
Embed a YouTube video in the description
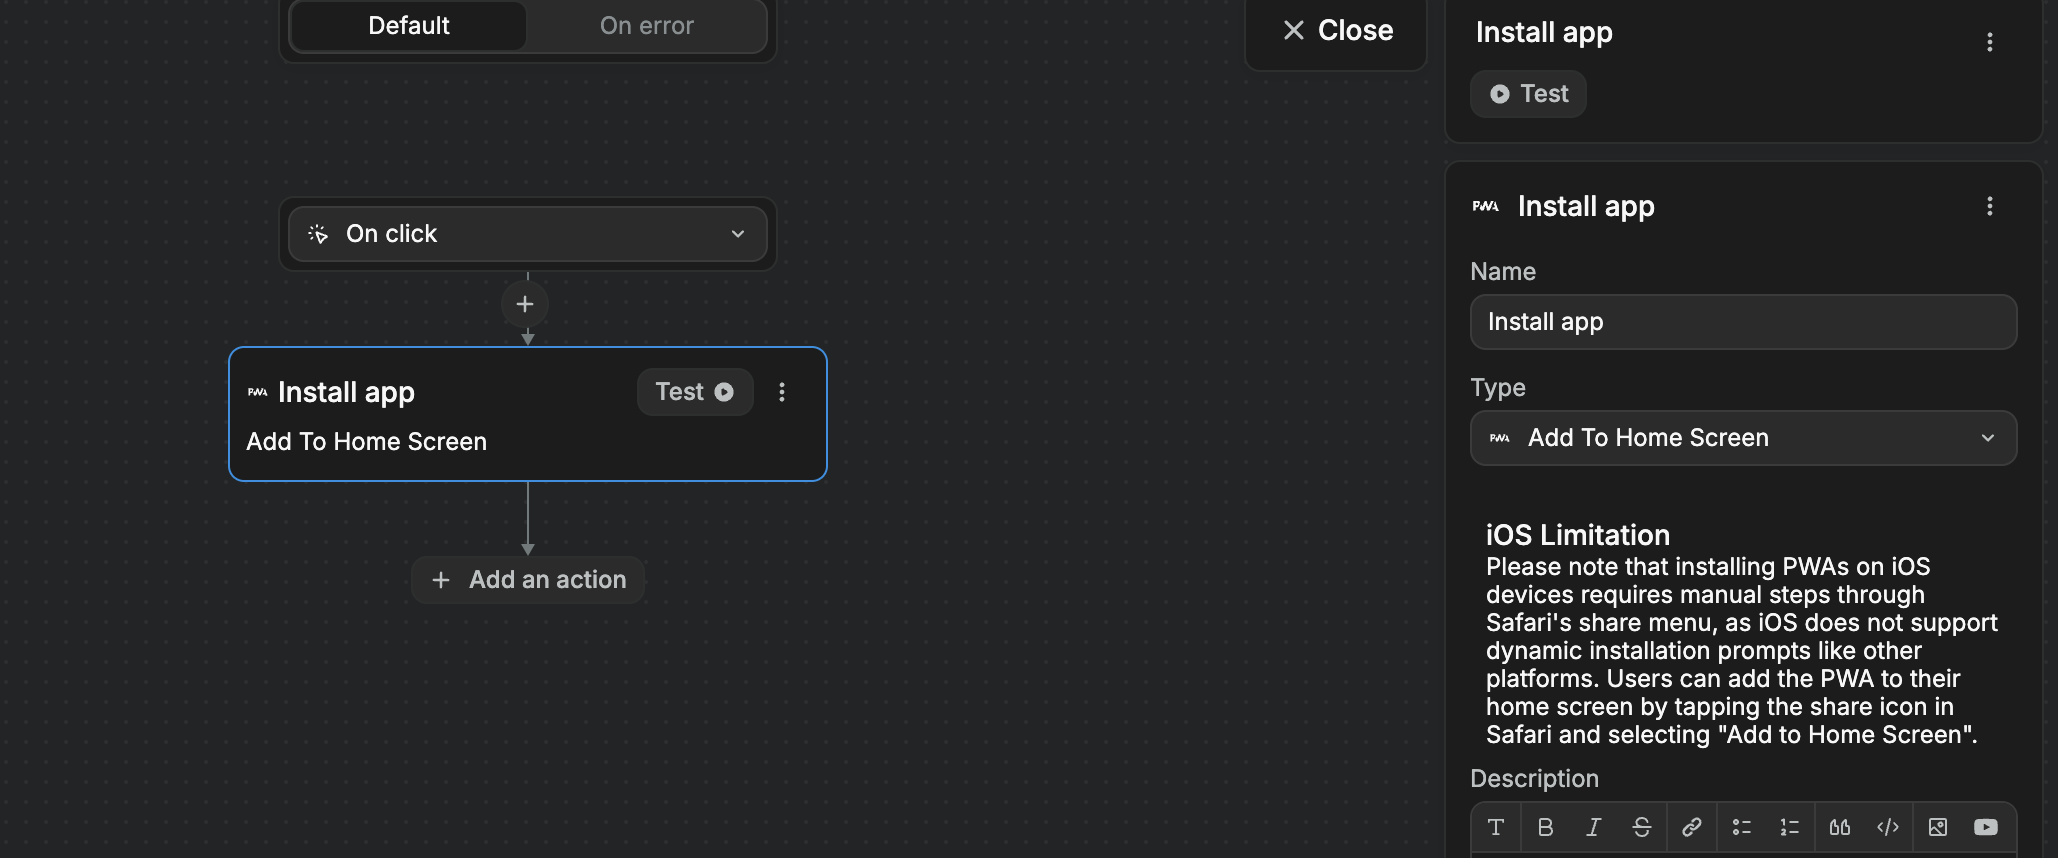(x=1986, y=827)
